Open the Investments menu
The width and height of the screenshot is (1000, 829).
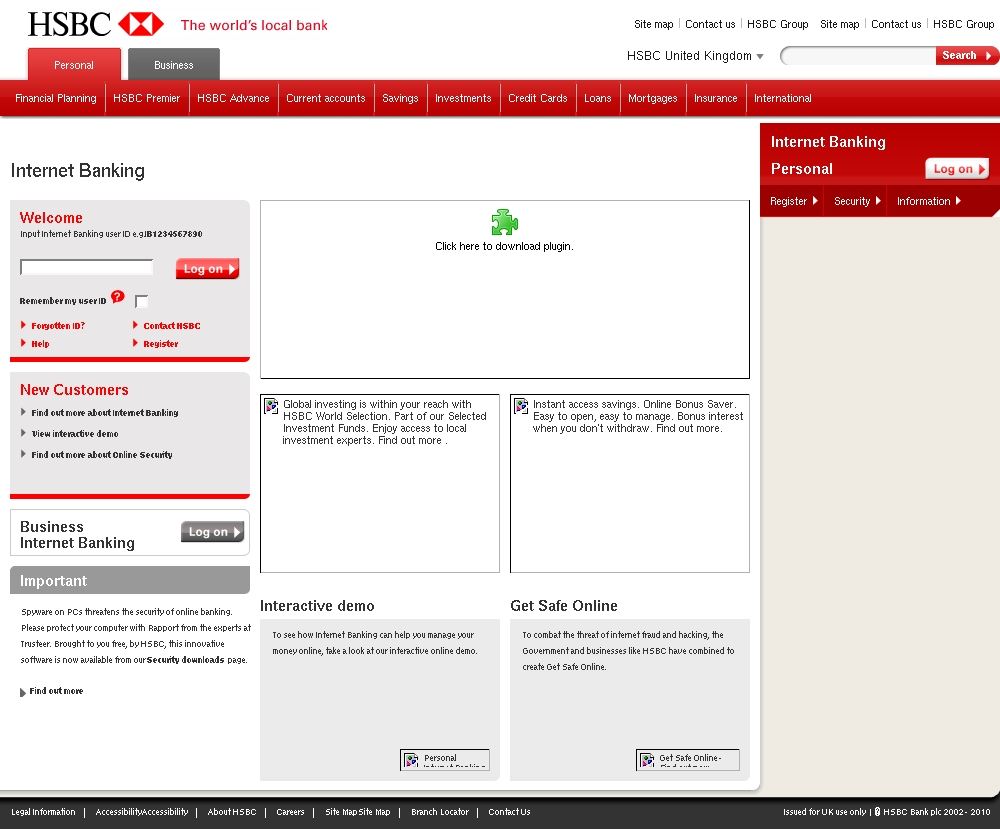click(x=463, y=98)
